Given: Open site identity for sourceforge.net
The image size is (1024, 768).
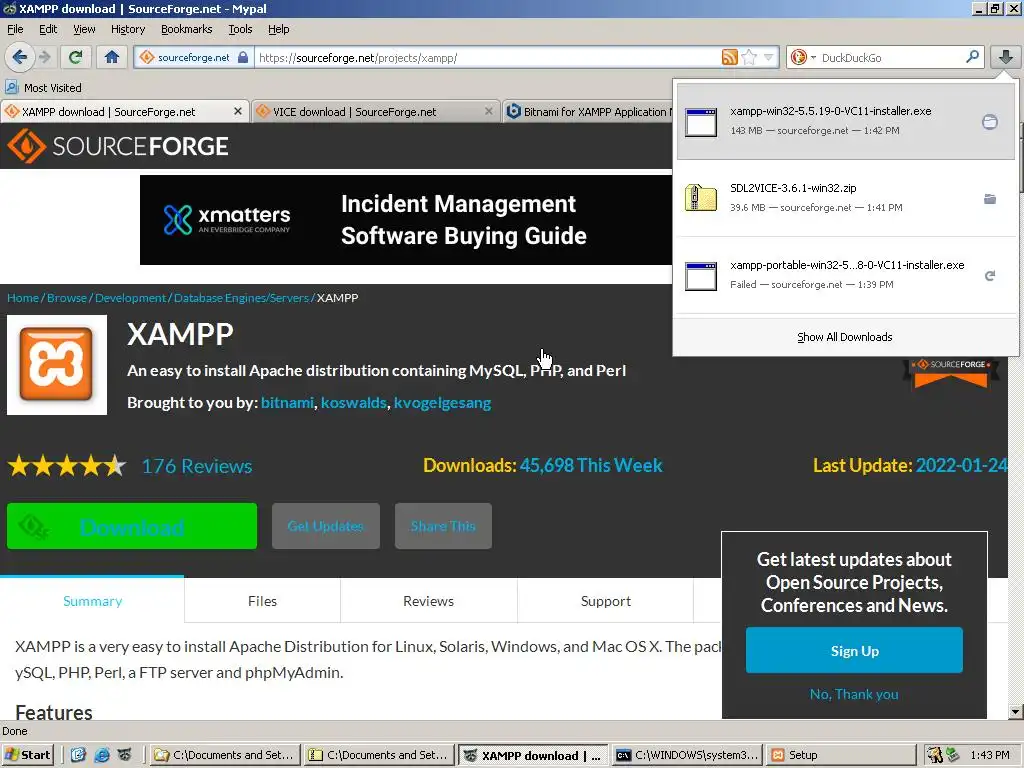Looking at the screenshot, I should pos(193,57).
